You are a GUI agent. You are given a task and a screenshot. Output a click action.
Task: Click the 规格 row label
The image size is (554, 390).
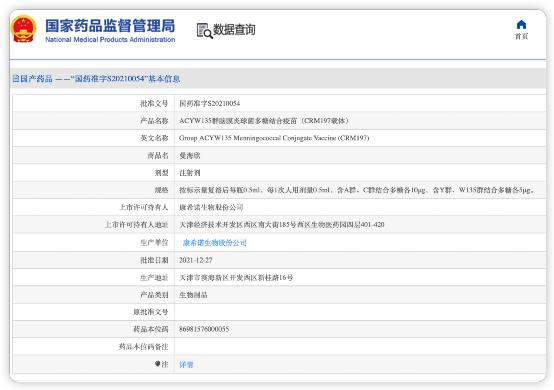(161, 190)
